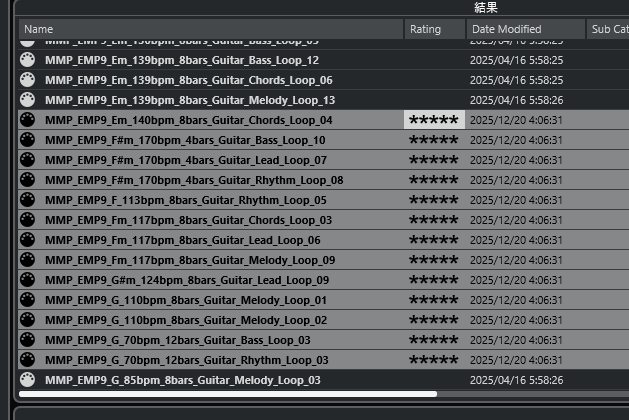Click MIDI icon of Em_140bpm Guitar_Chords_Loop_04
Image resolution: width=629 pixels, height=420 pixels.
point(27,120)
